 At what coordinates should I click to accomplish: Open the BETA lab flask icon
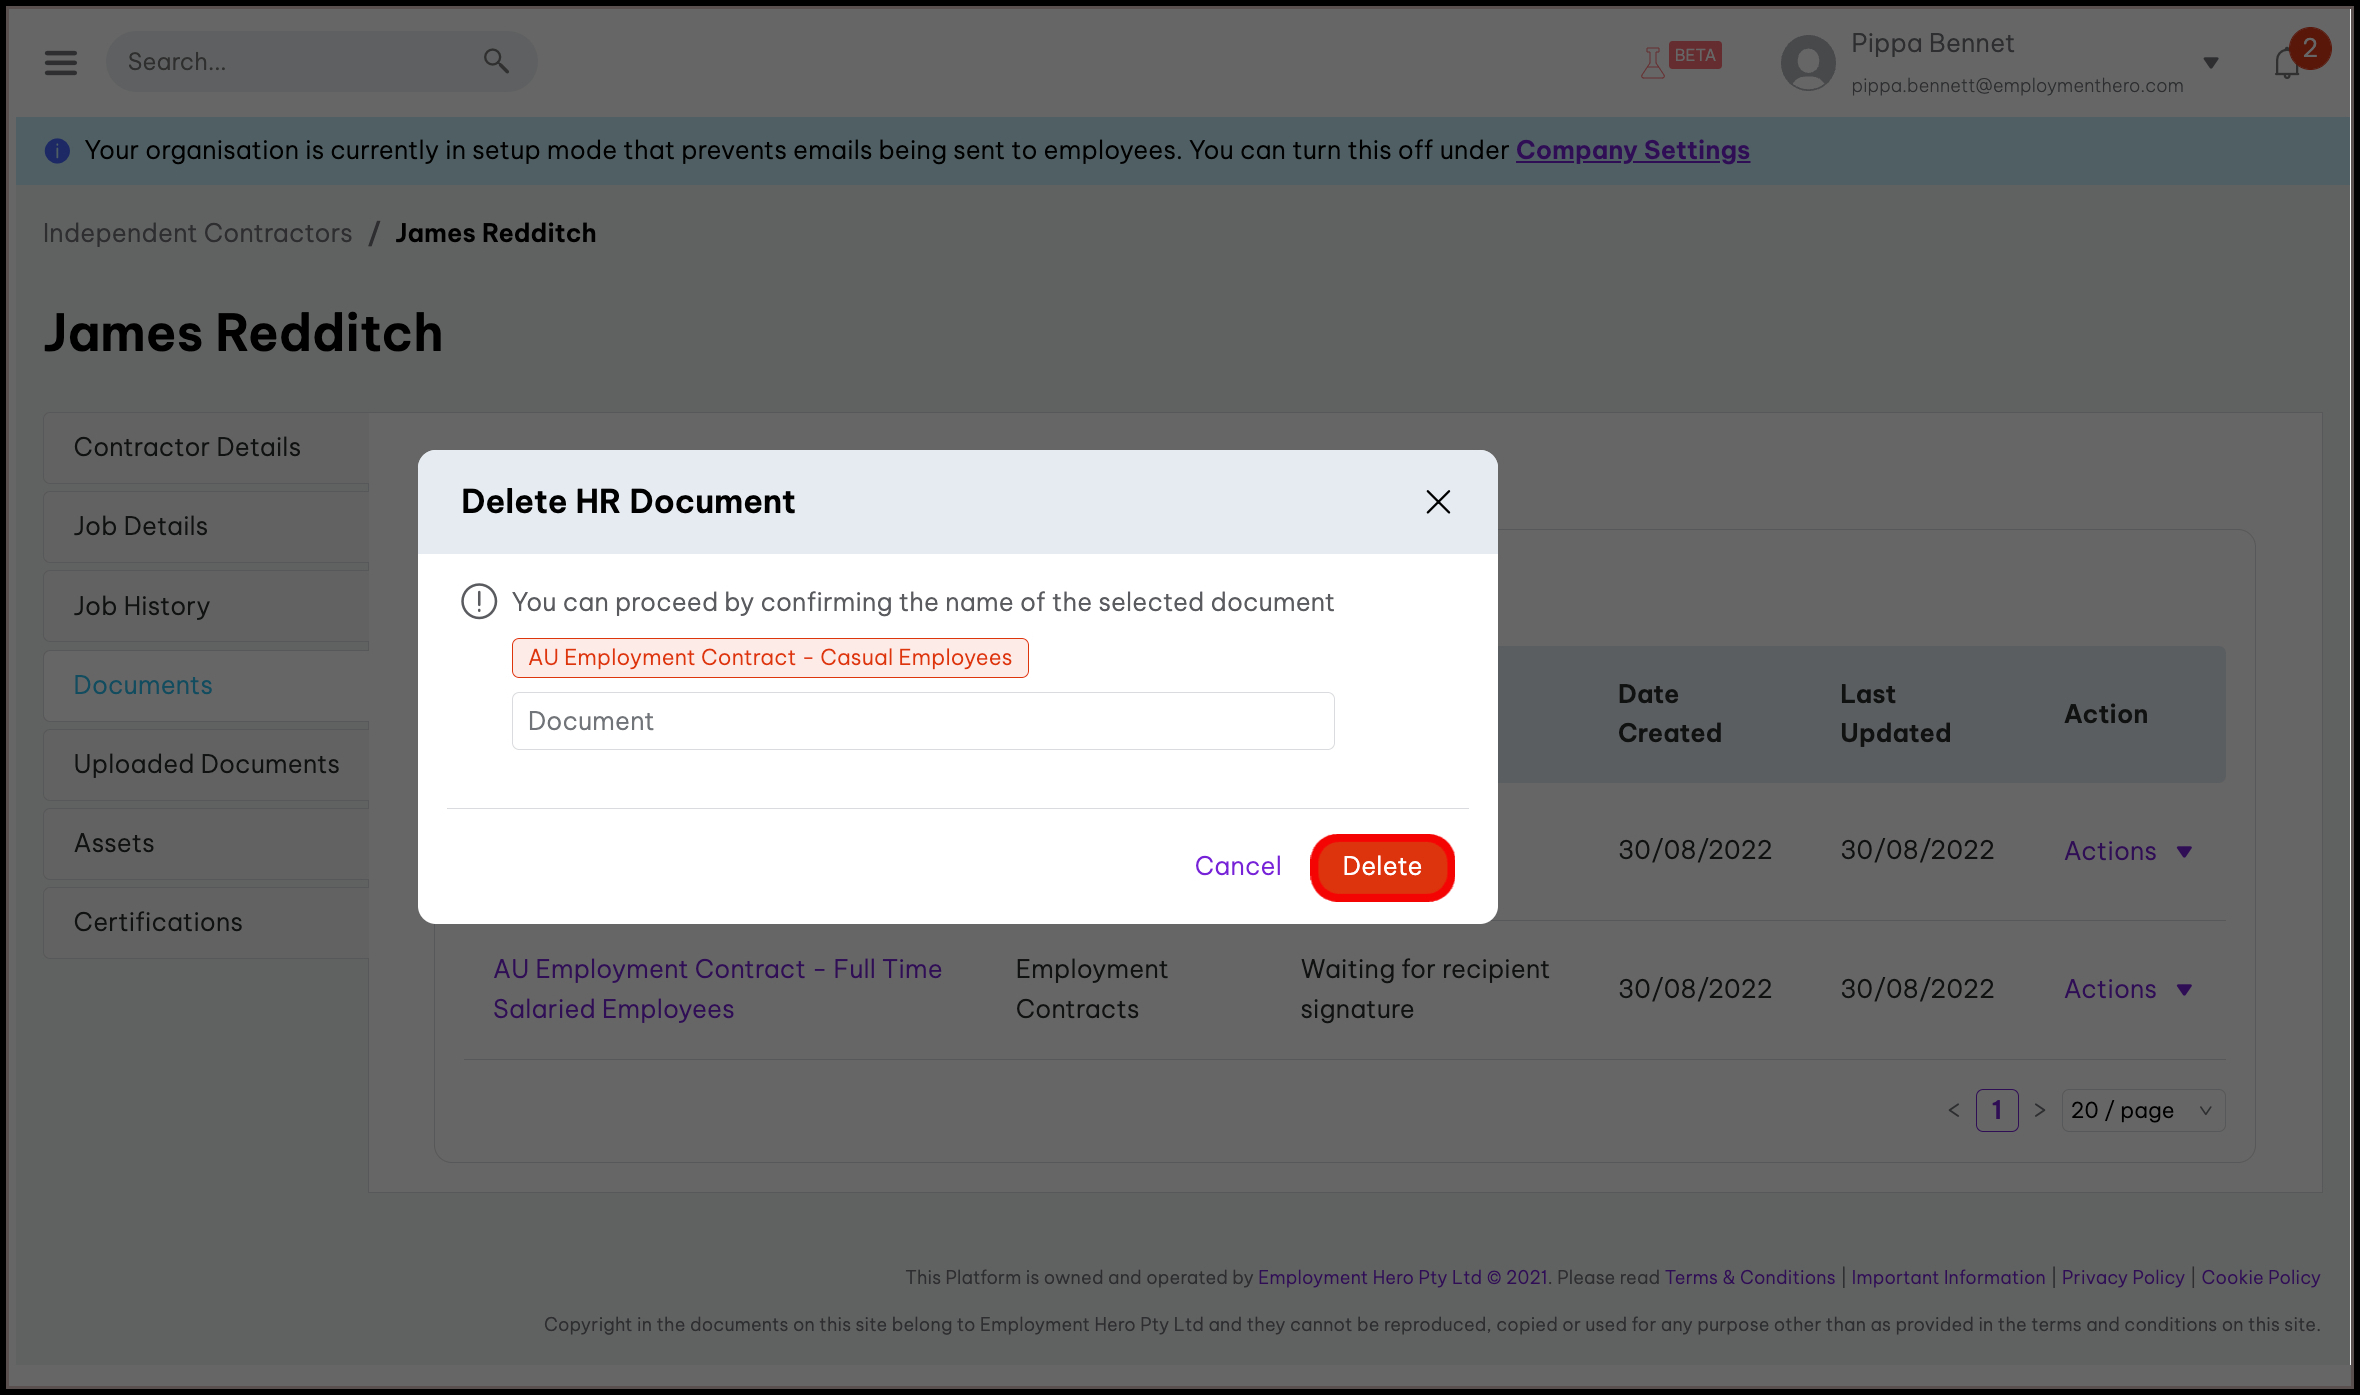pos(1653,62)
